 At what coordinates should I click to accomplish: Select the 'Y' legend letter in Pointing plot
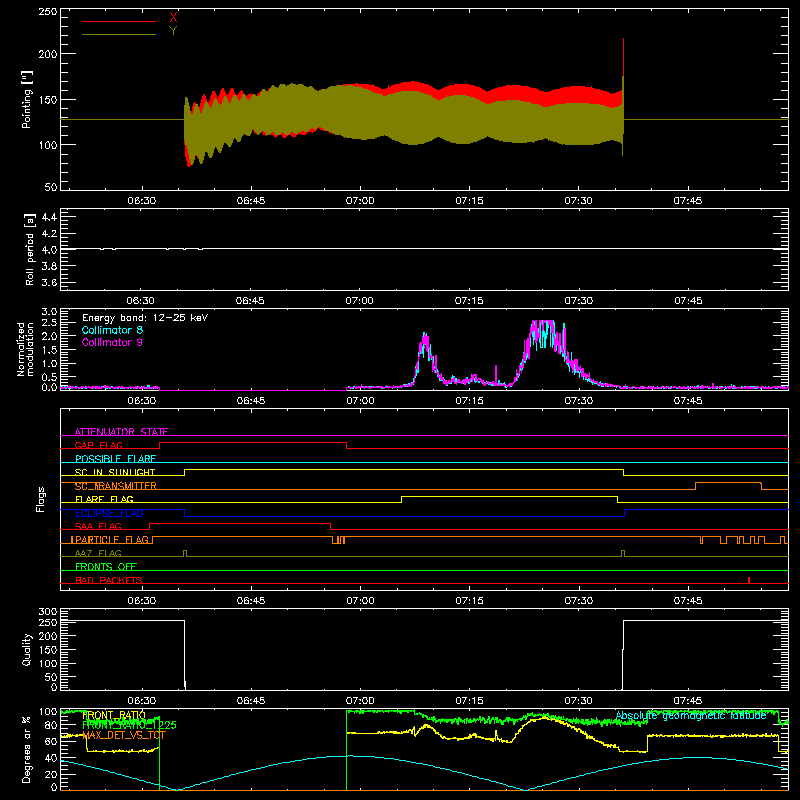[x=173, y=31]
